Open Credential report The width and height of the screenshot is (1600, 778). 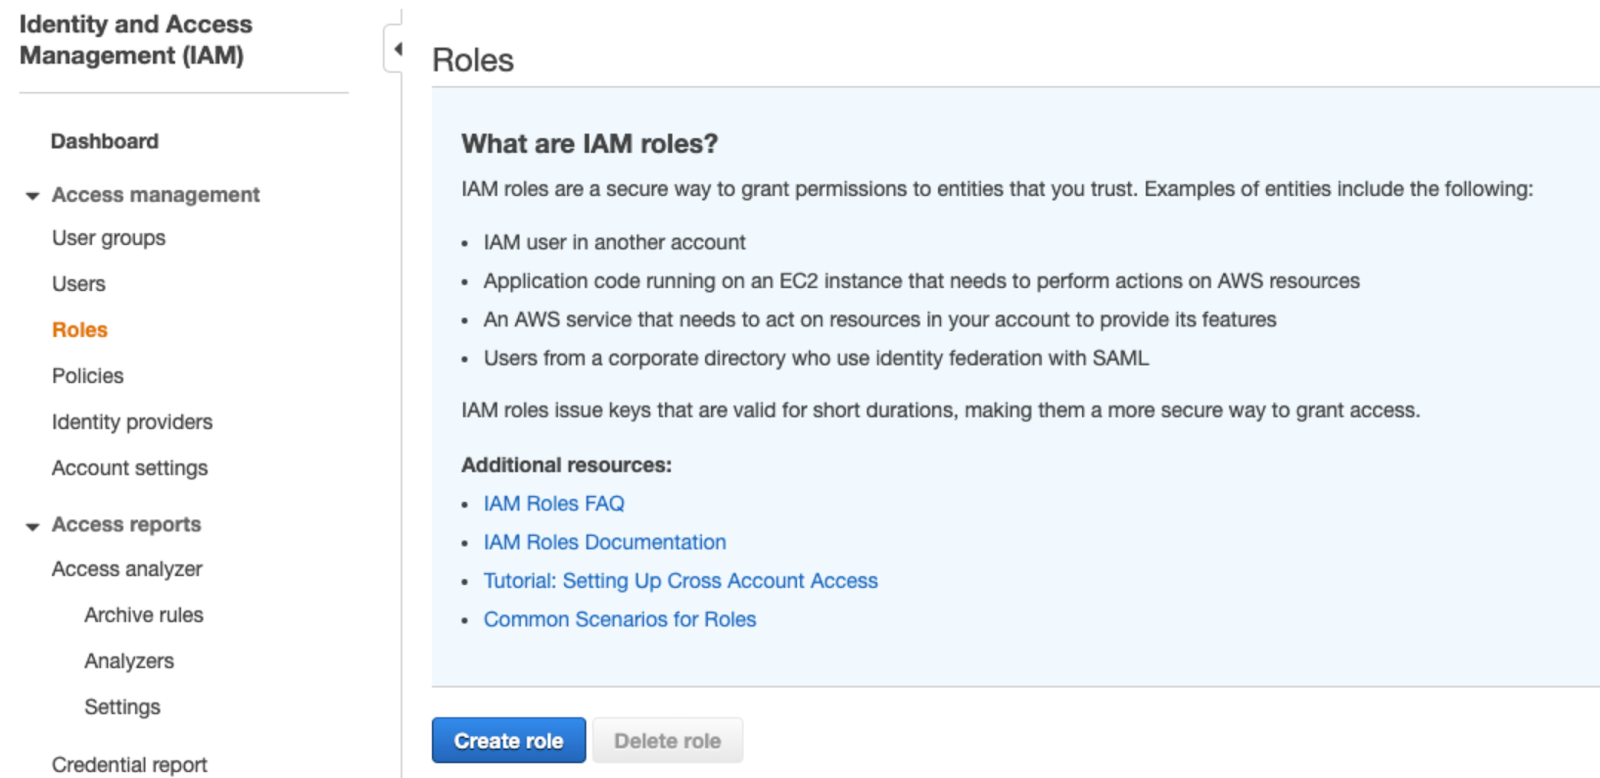click(130, 765)
